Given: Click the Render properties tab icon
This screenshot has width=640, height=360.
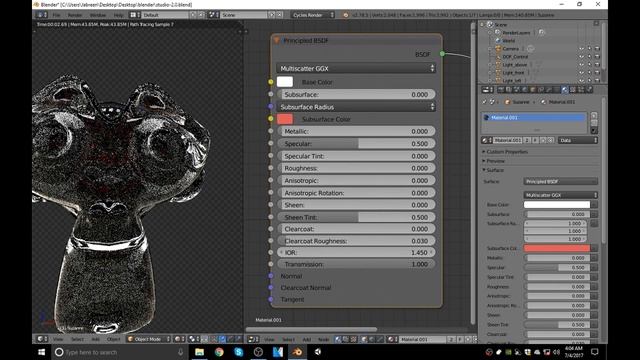Looking at the screenshot, I should [x=500, y=90].
